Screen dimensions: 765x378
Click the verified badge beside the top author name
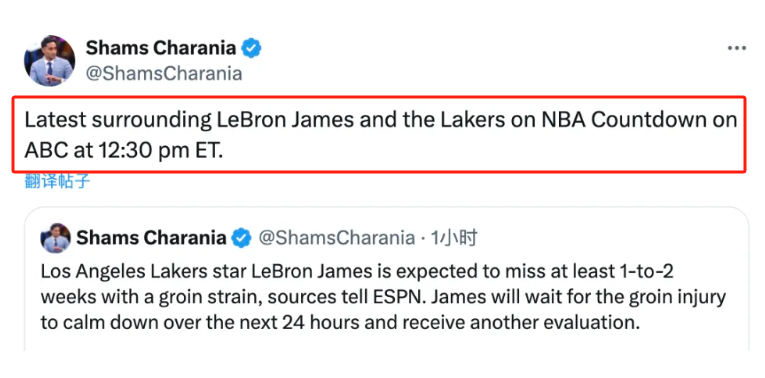(252, 48)
